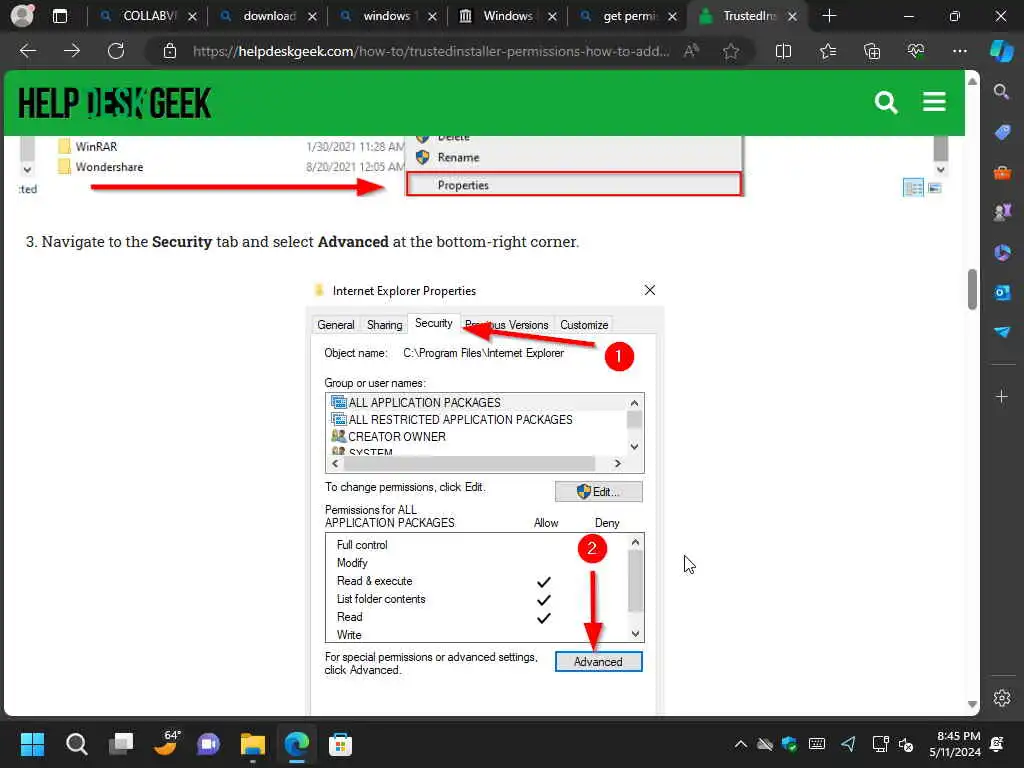Screen dimensions: 1024x768
Task: Open the weather widget showing 64°
Action: pyautogui.click(x=166, y=743)
